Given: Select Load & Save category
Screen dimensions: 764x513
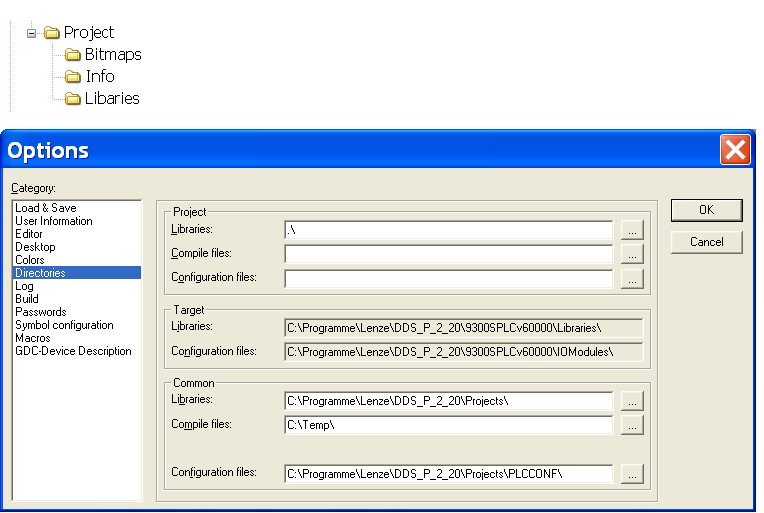Looking at the screenshot, I should point(46,208).
